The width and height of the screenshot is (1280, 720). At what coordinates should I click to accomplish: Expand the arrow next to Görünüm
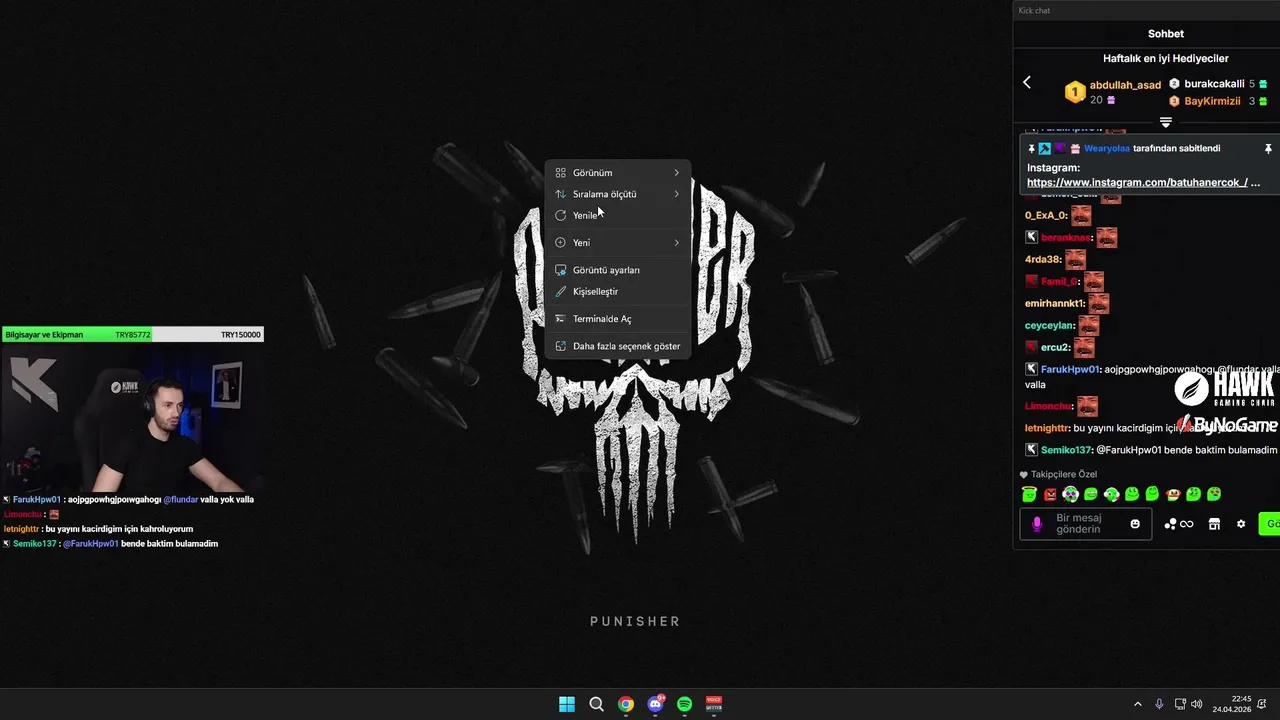point(676,173)
